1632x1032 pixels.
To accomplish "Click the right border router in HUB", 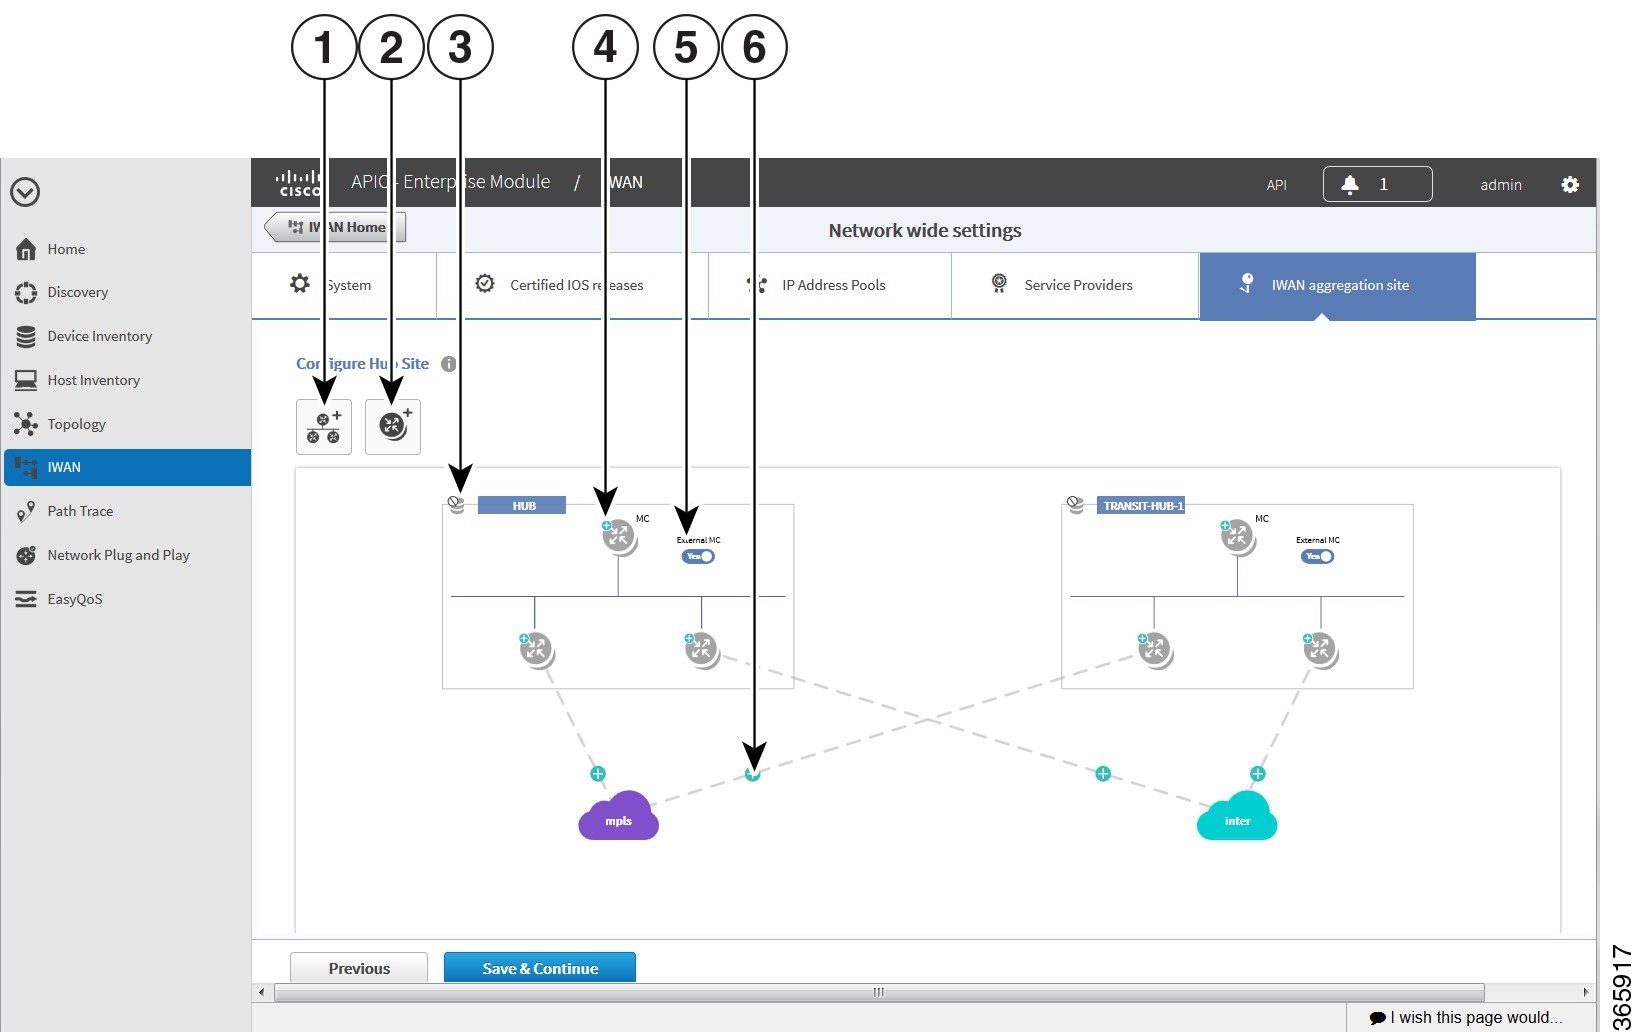I will tap(702, 650).
